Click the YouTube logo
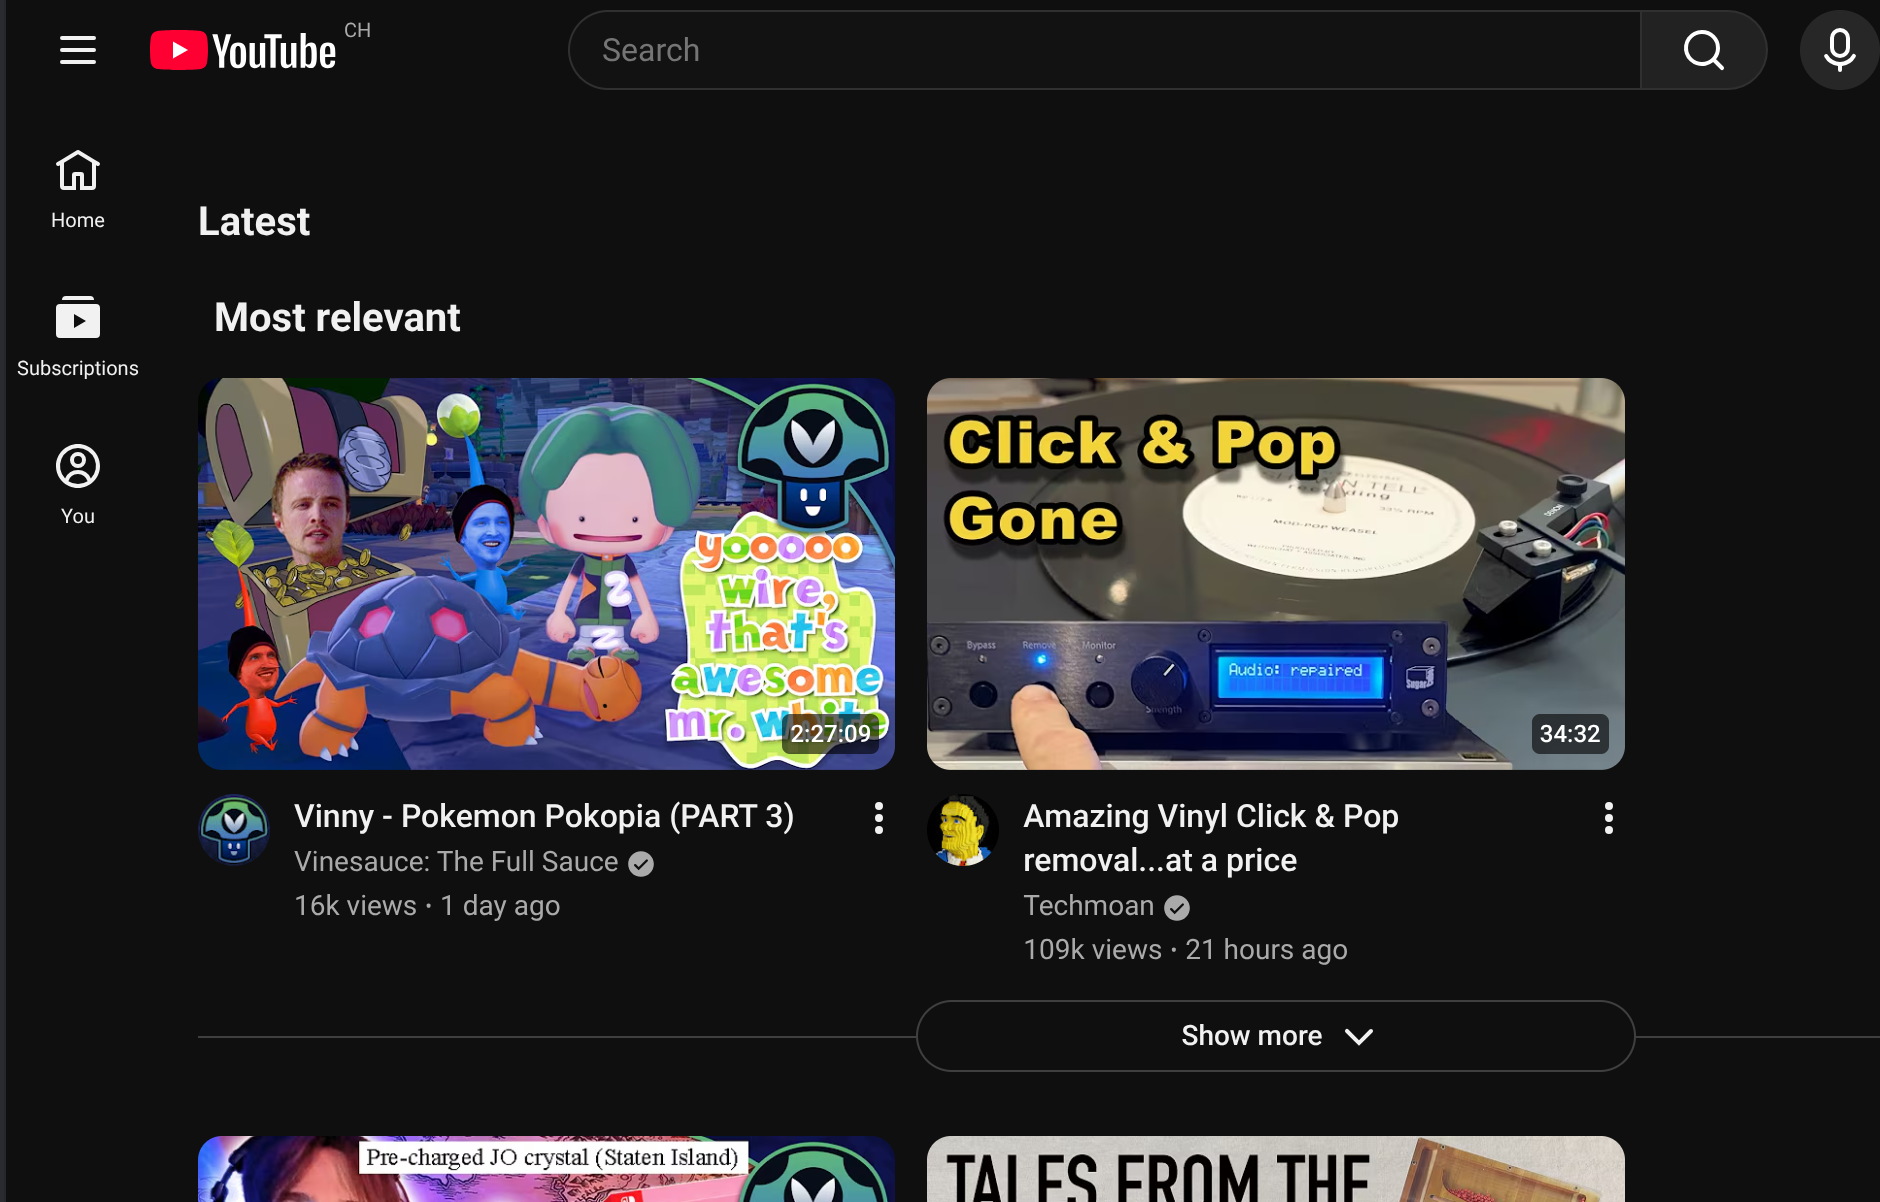Viewport: 1880px width, 1202px height. point(243,51)
